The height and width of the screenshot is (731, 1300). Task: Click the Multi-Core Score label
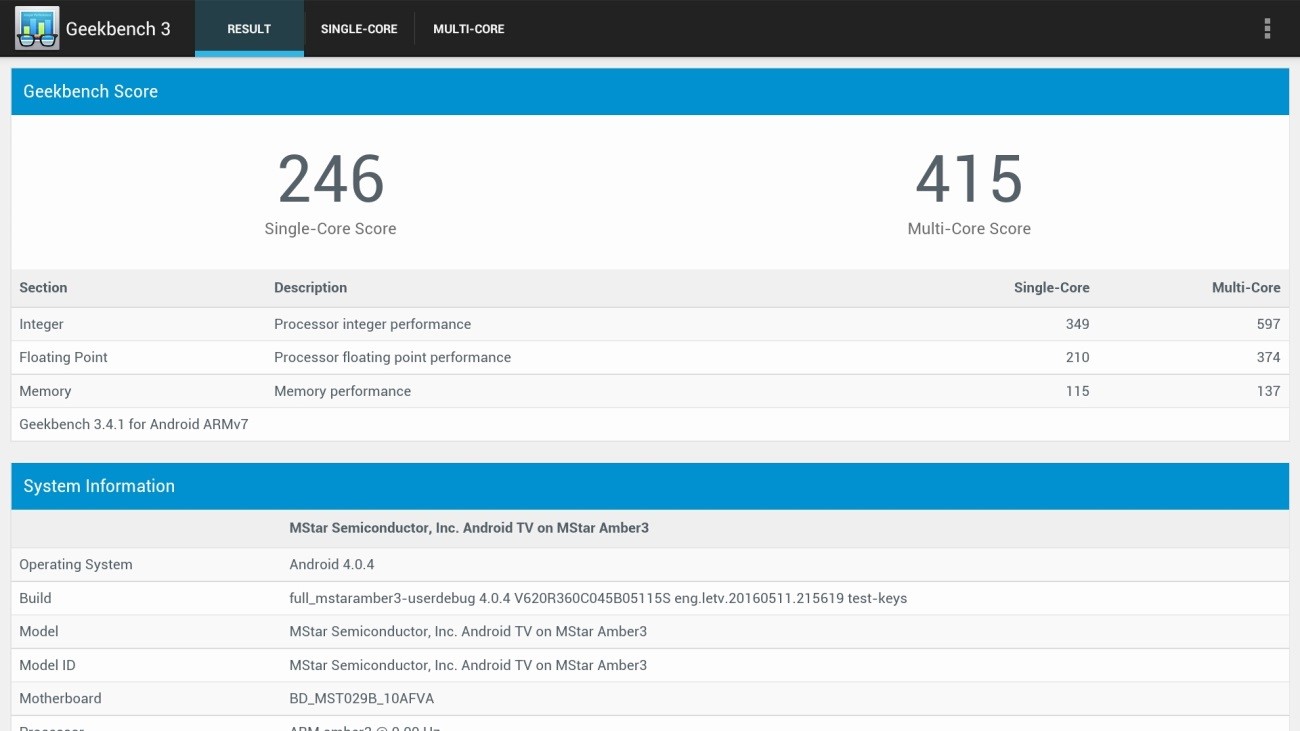pos(969,229)
